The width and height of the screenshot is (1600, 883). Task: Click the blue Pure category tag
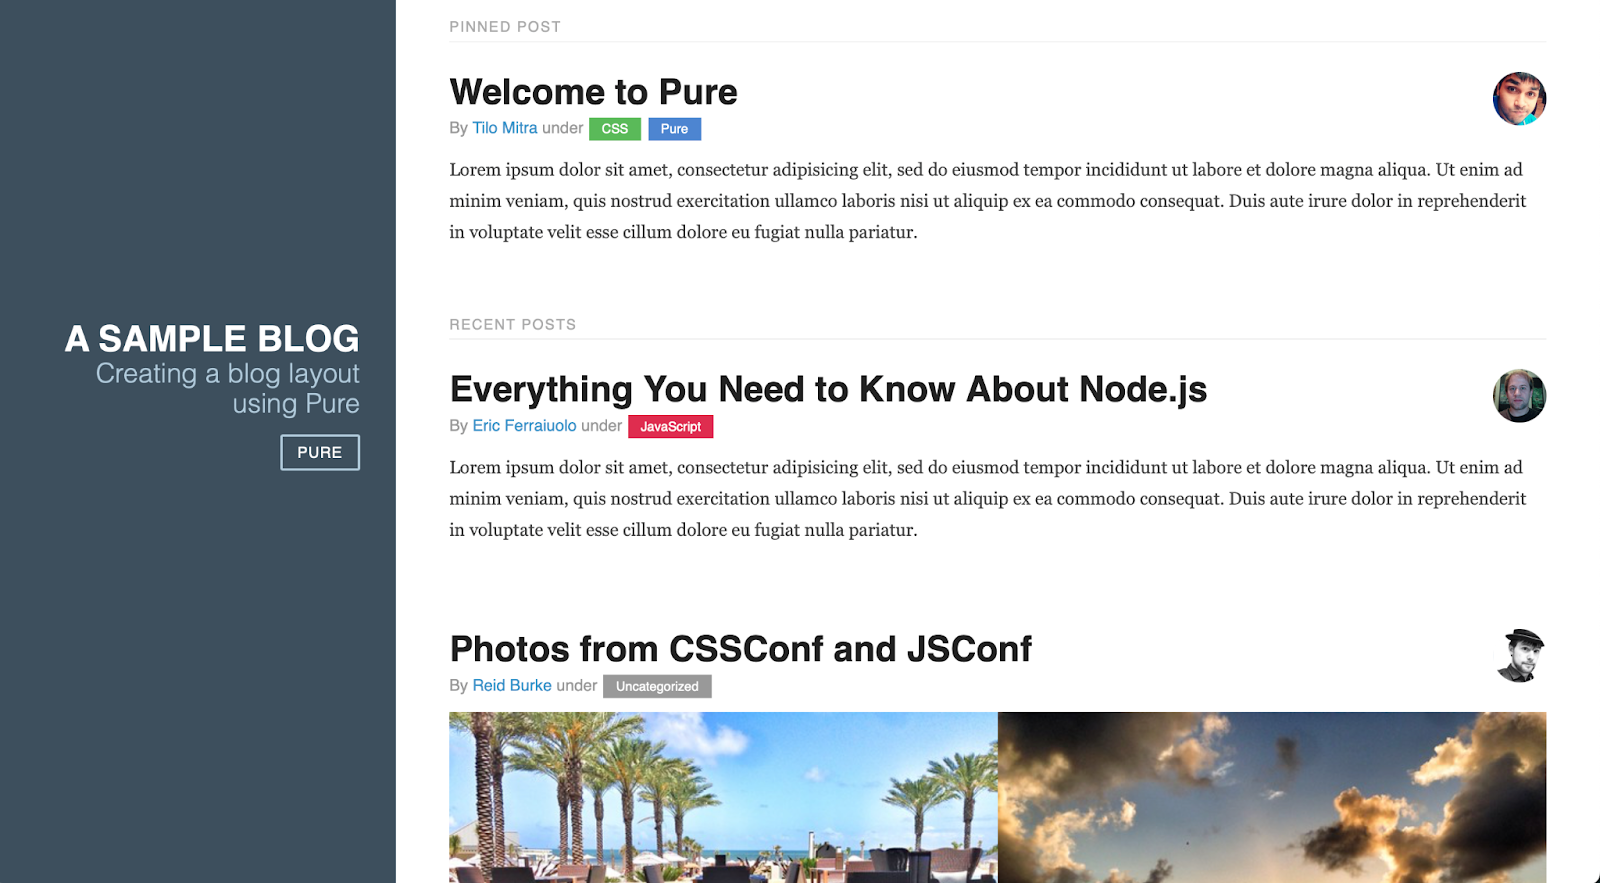(674, 129)
